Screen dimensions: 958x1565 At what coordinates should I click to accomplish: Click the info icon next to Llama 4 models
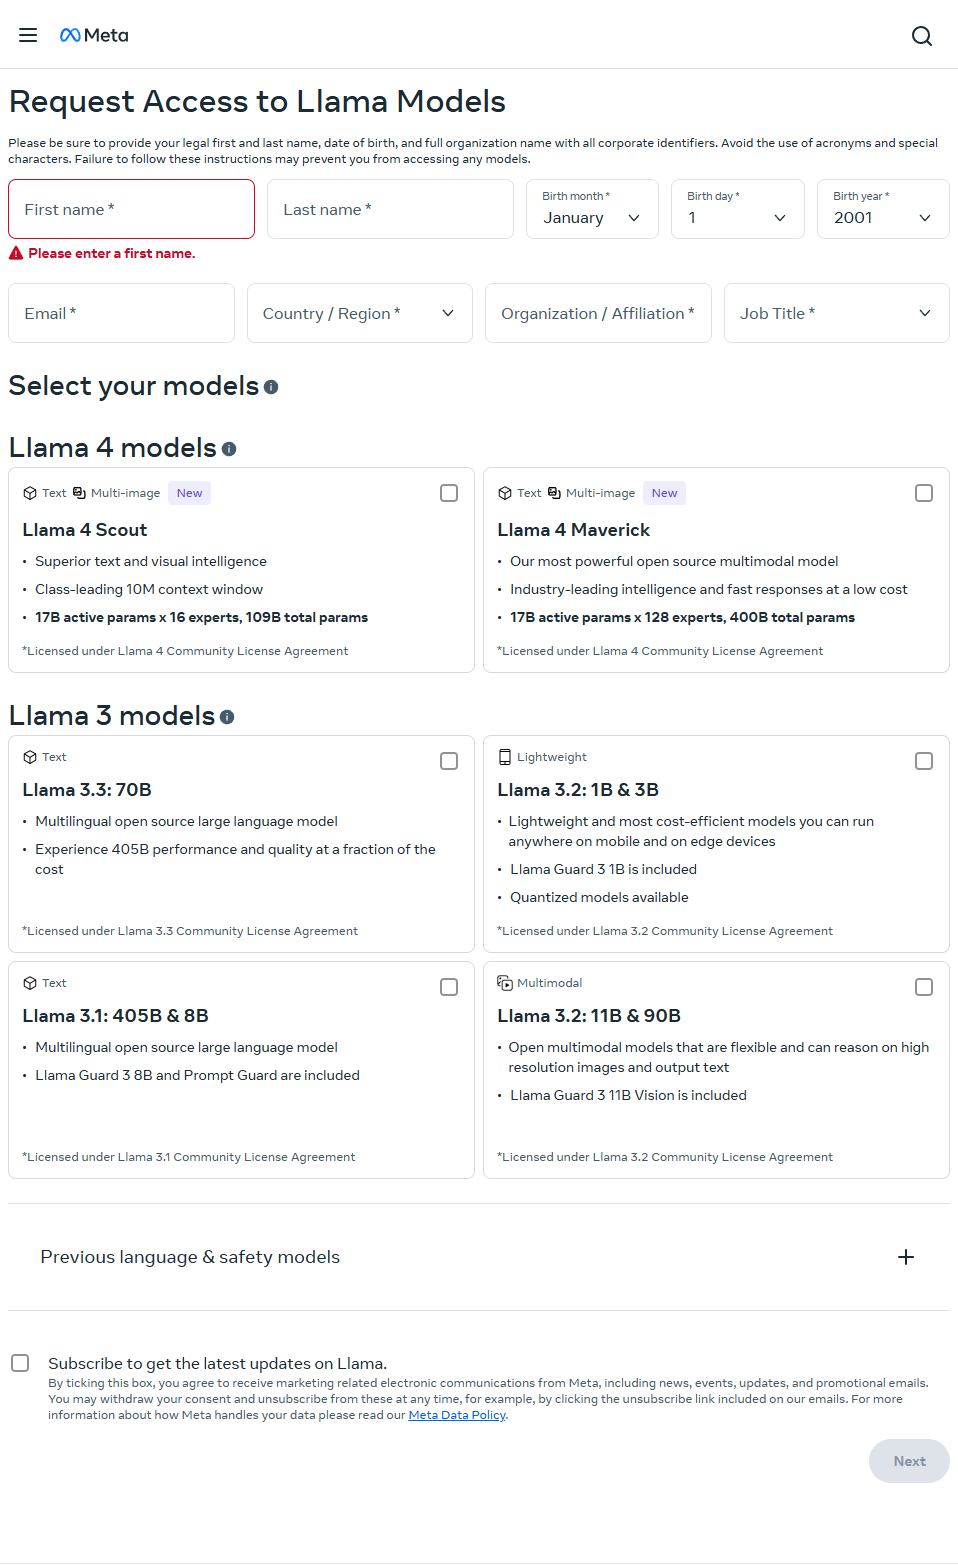click(228, 449)
